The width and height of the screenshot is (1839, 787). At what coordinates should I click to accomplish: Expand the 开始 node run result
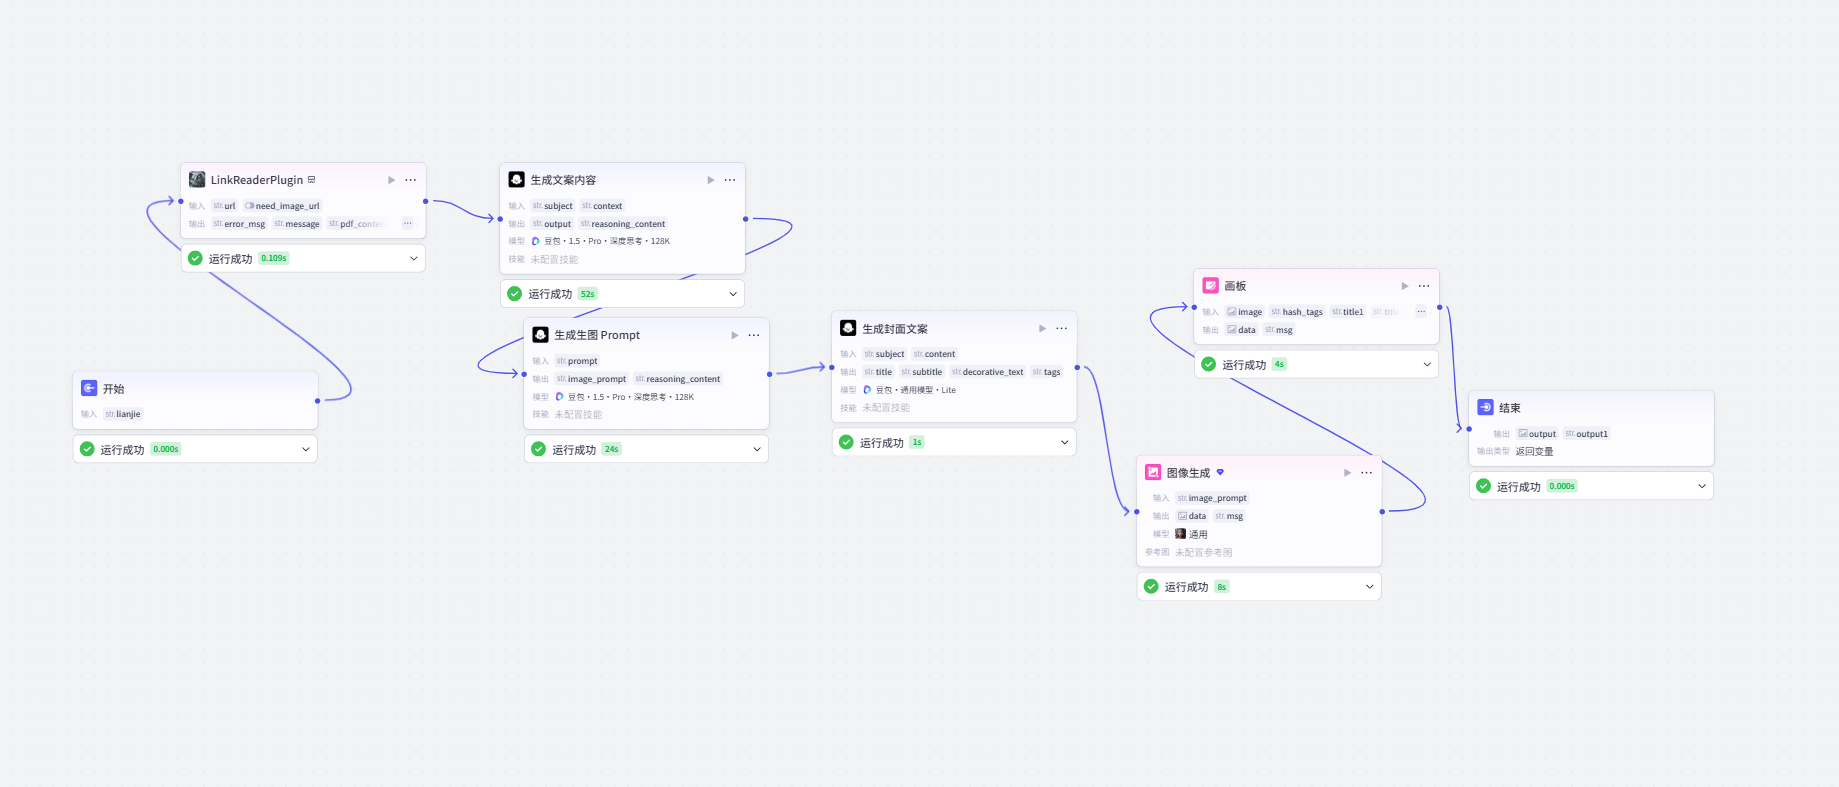[x=306, y=449]
